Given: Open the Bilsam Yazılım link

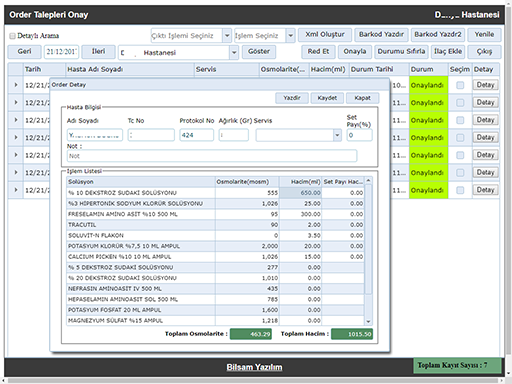Looking at the screenshot, I should (254, 367).
